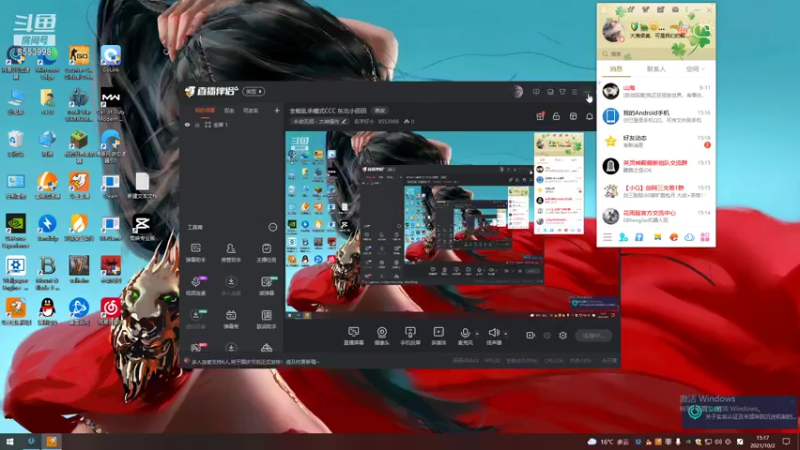
Task: Click the QQ 搜索 search field
Action: 656,54
